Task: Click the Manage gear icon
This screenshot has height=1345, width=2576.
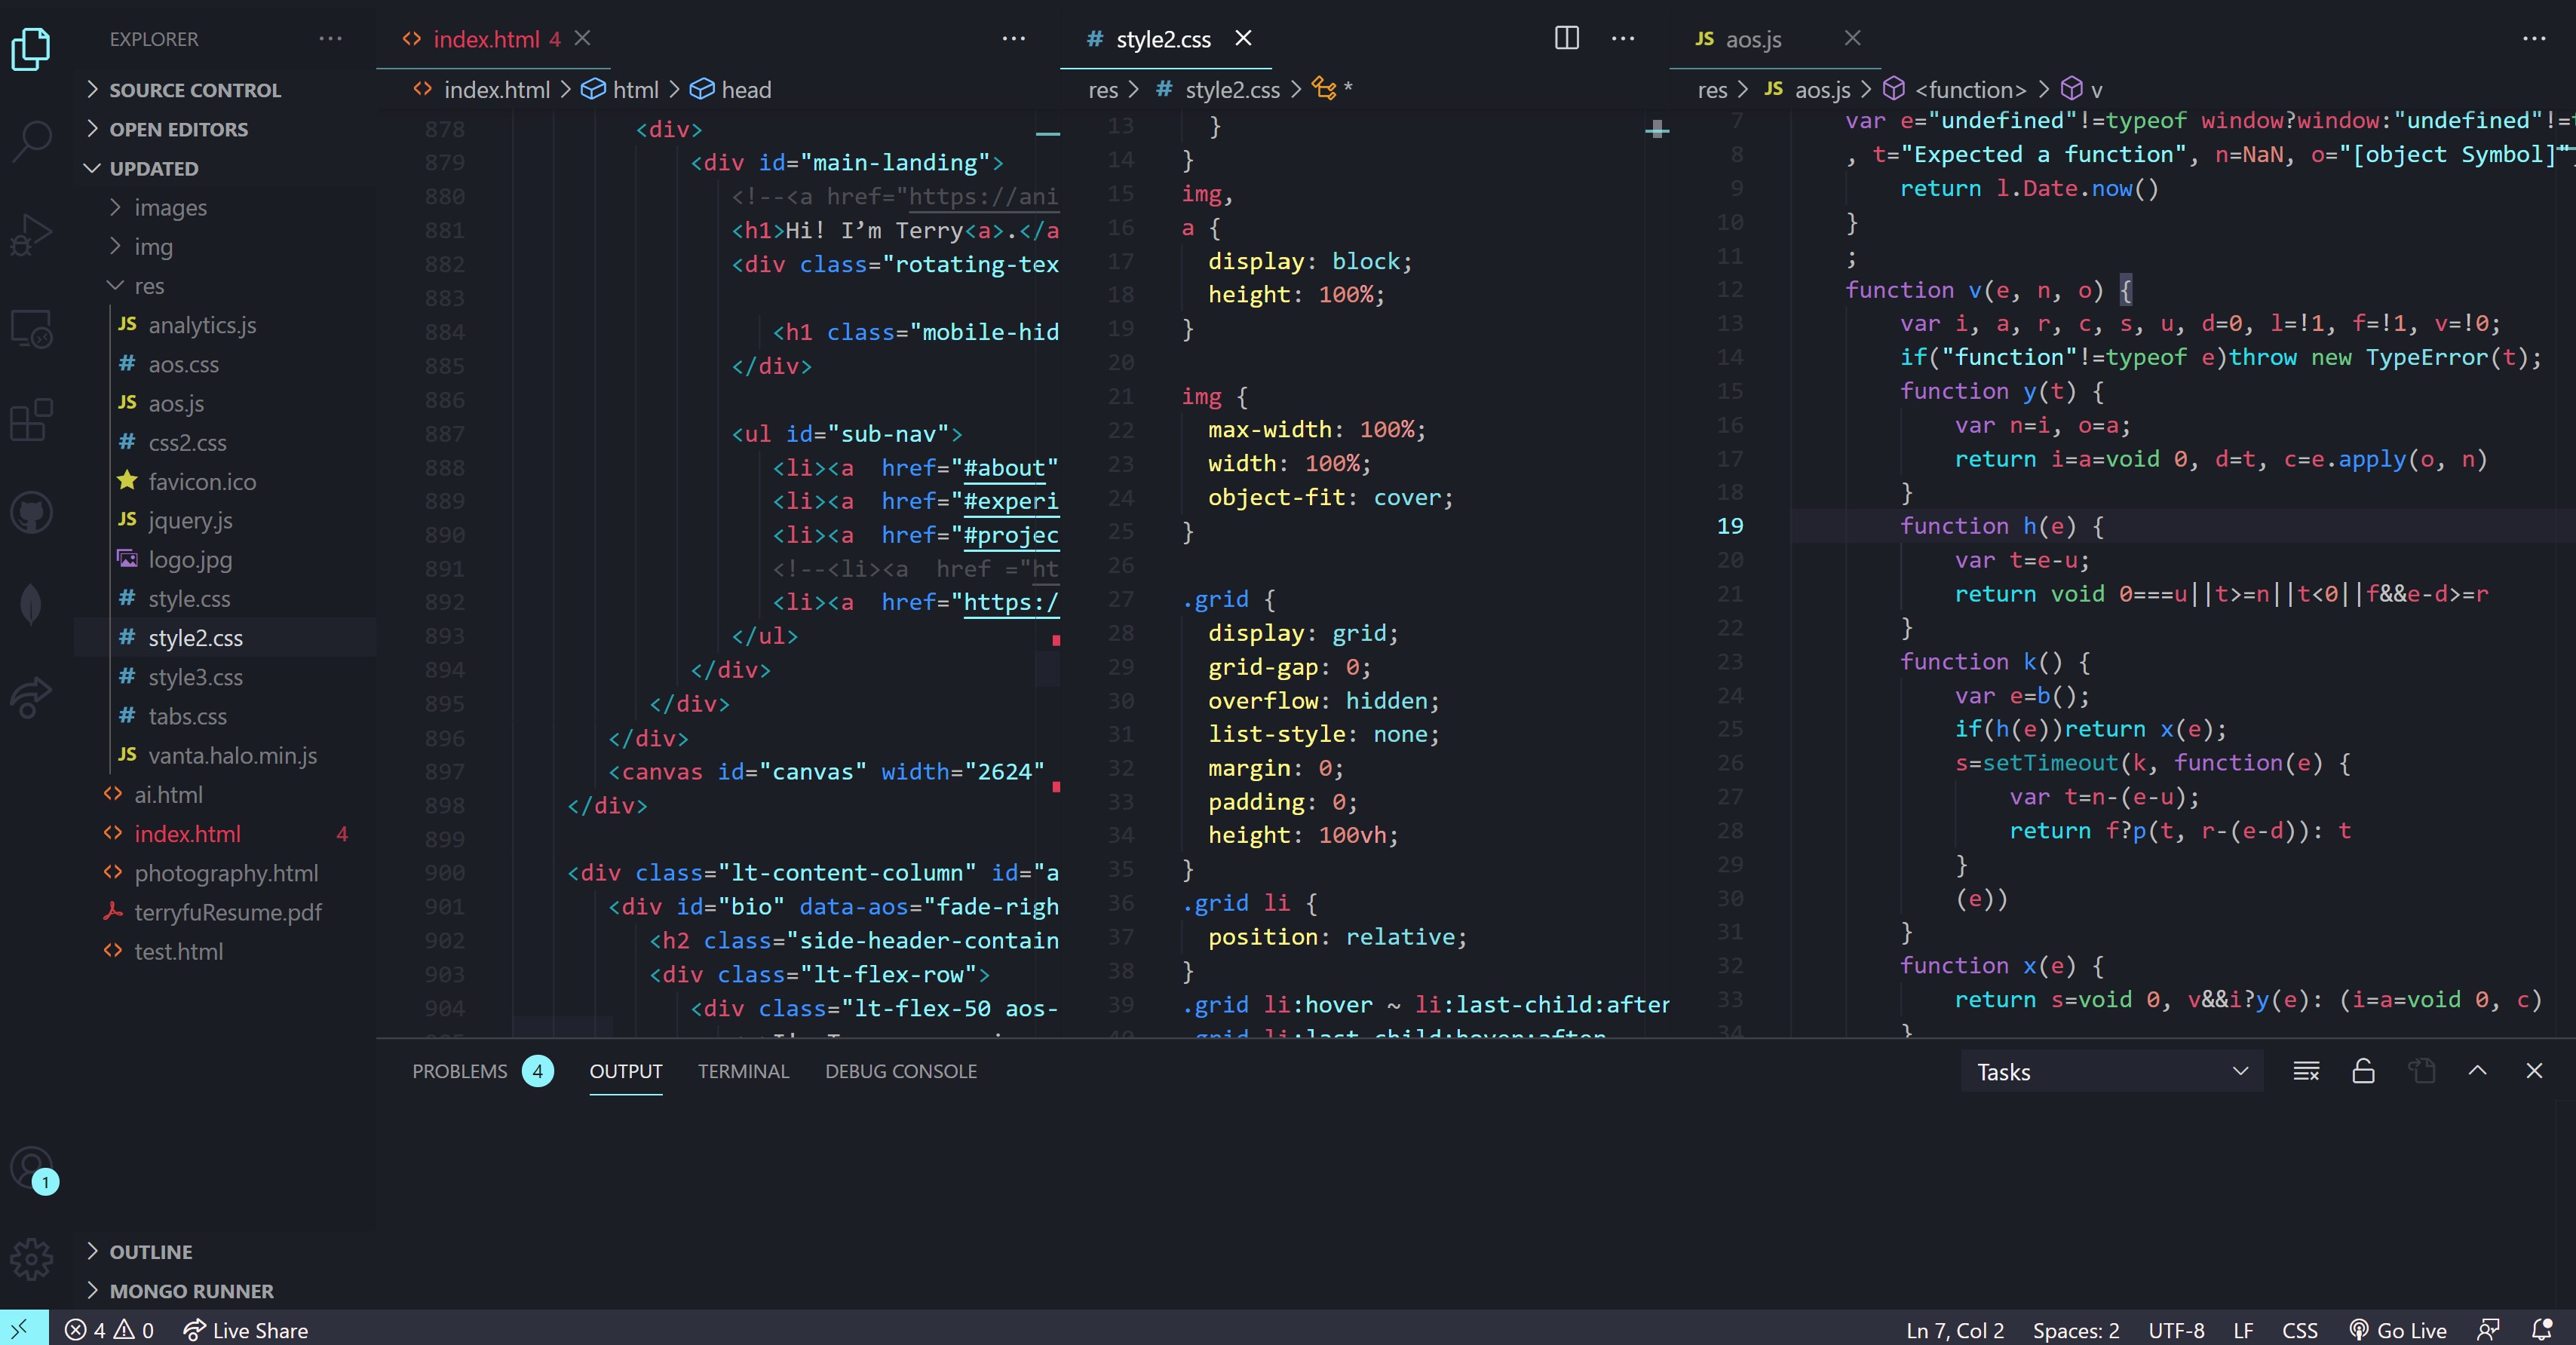Action: point(32,1259)
